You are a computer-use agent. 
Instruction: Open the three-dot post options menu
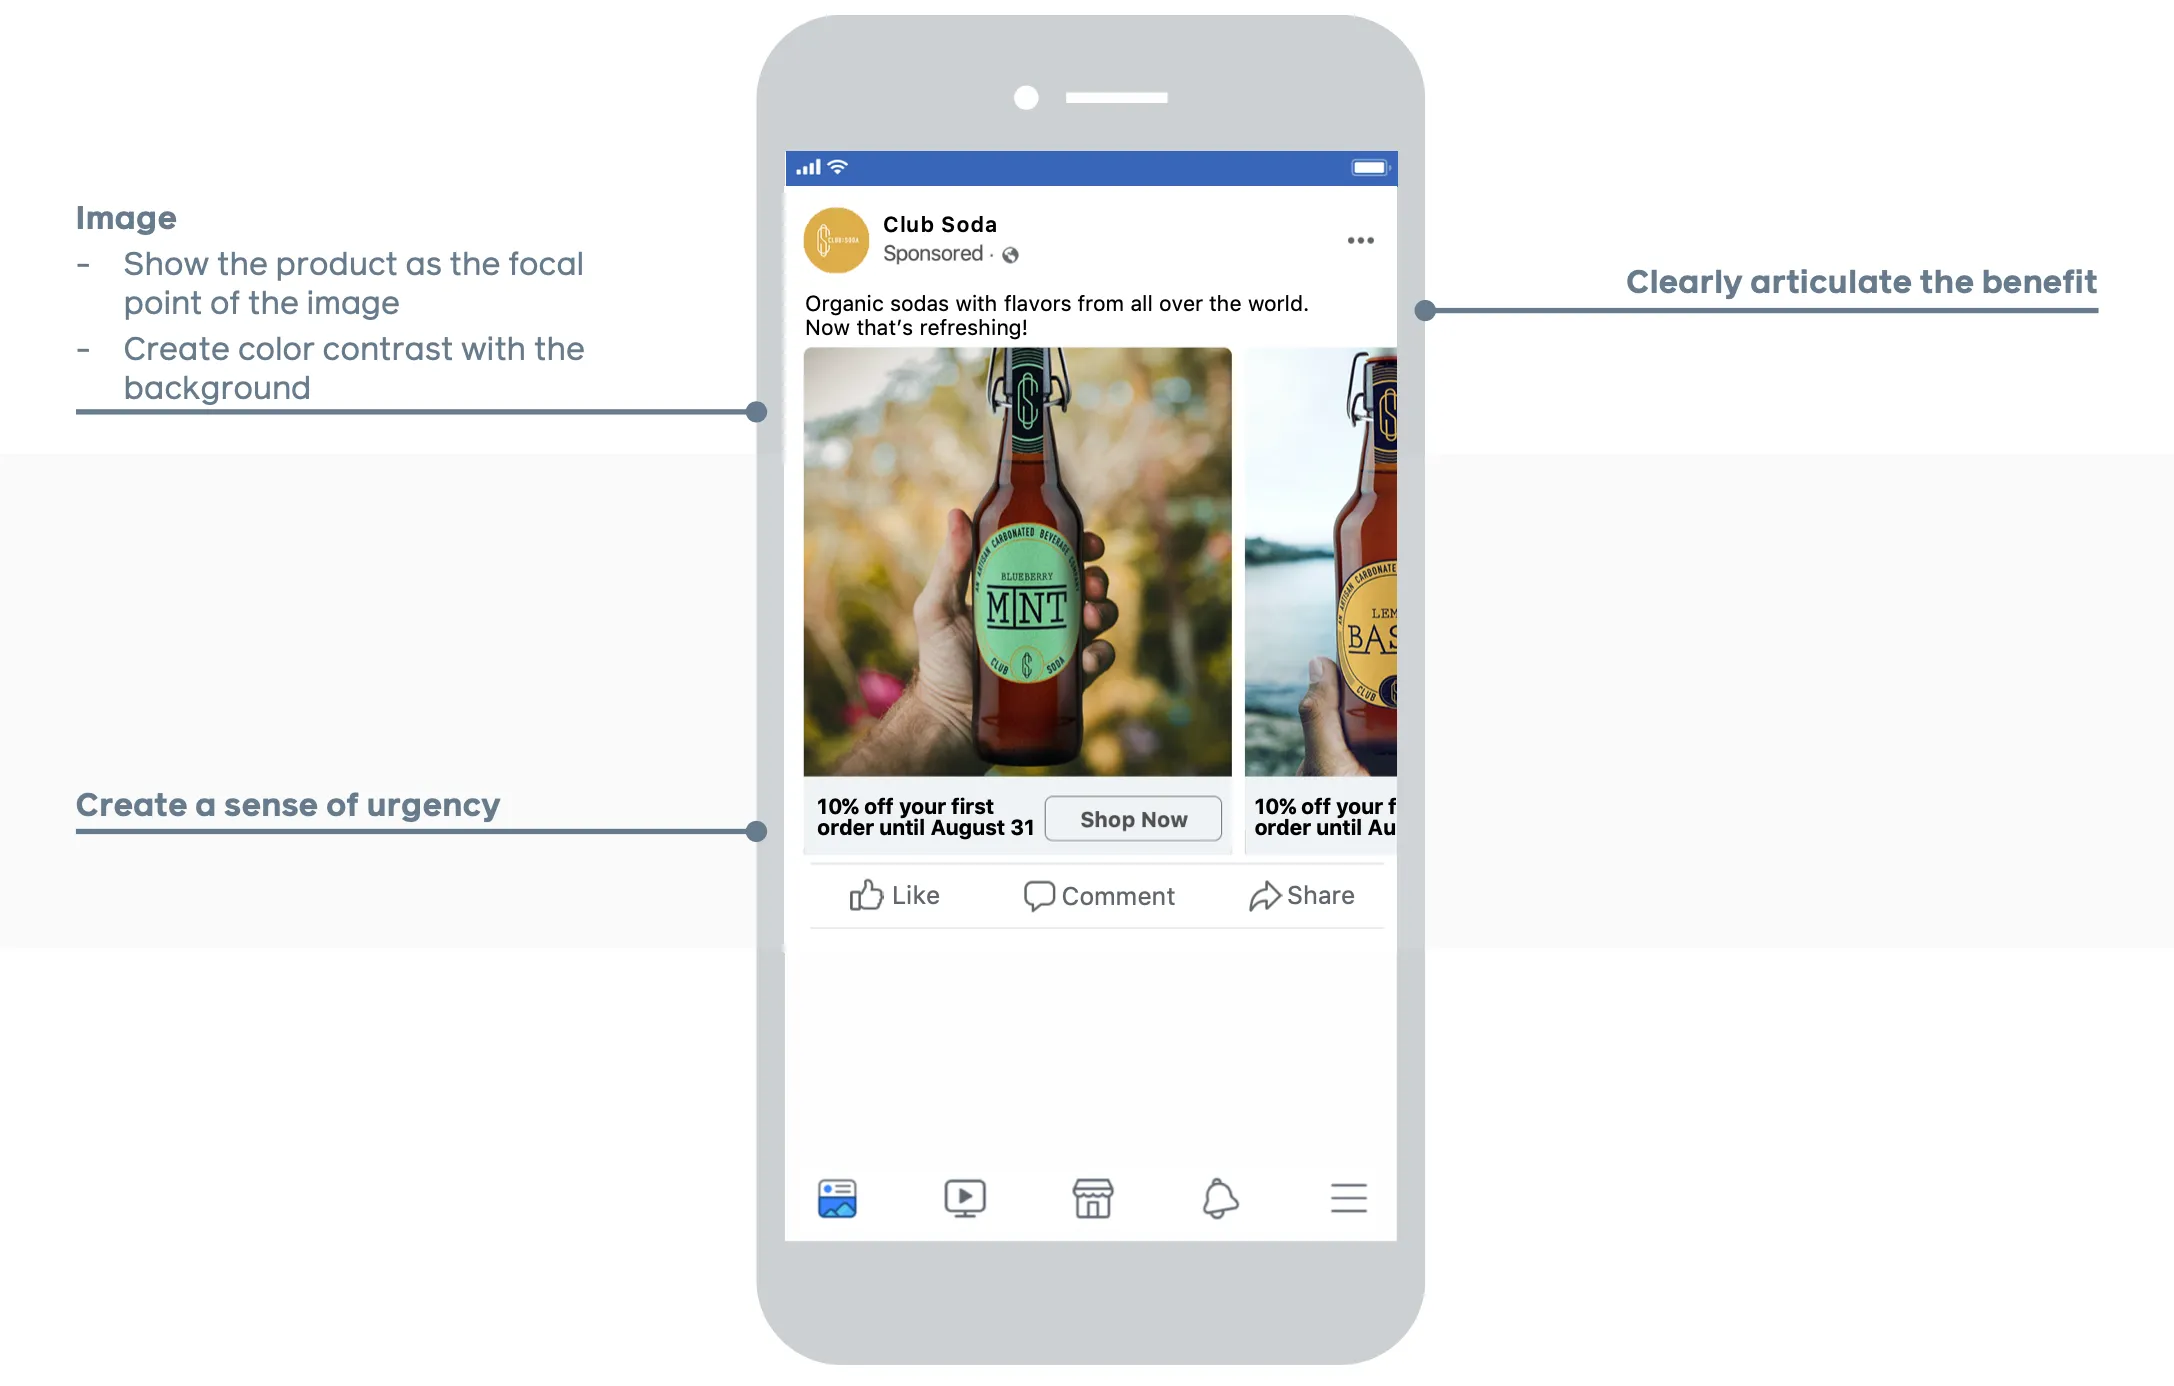pyautogui.click(x=1360, y=240)
